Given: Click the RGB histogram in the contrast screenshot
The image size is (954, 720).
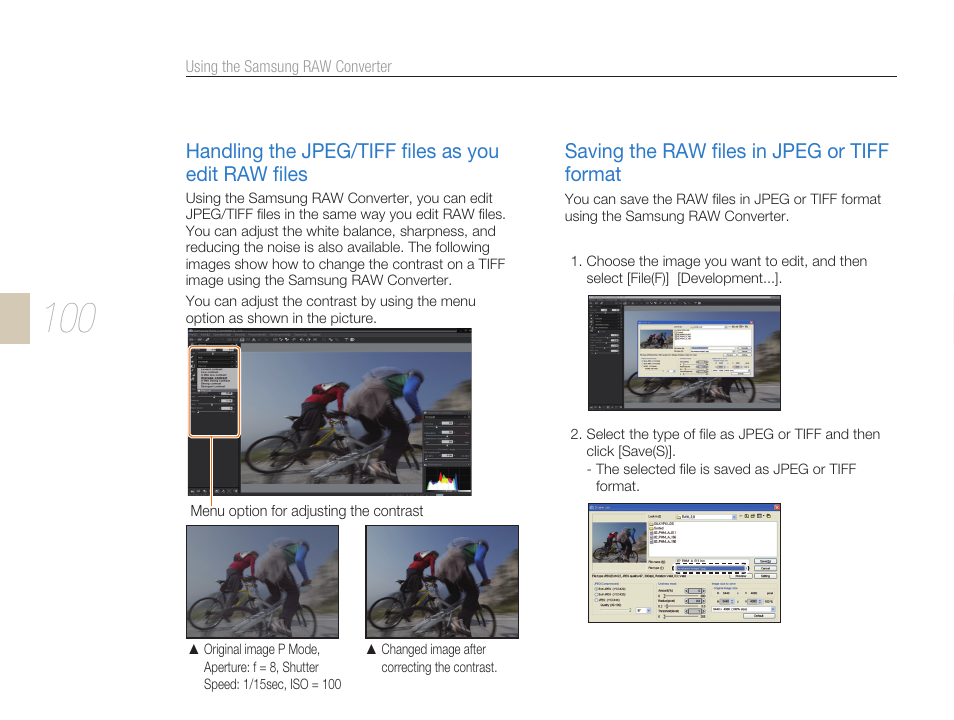Looking at the screenshot, I should 448,479.
